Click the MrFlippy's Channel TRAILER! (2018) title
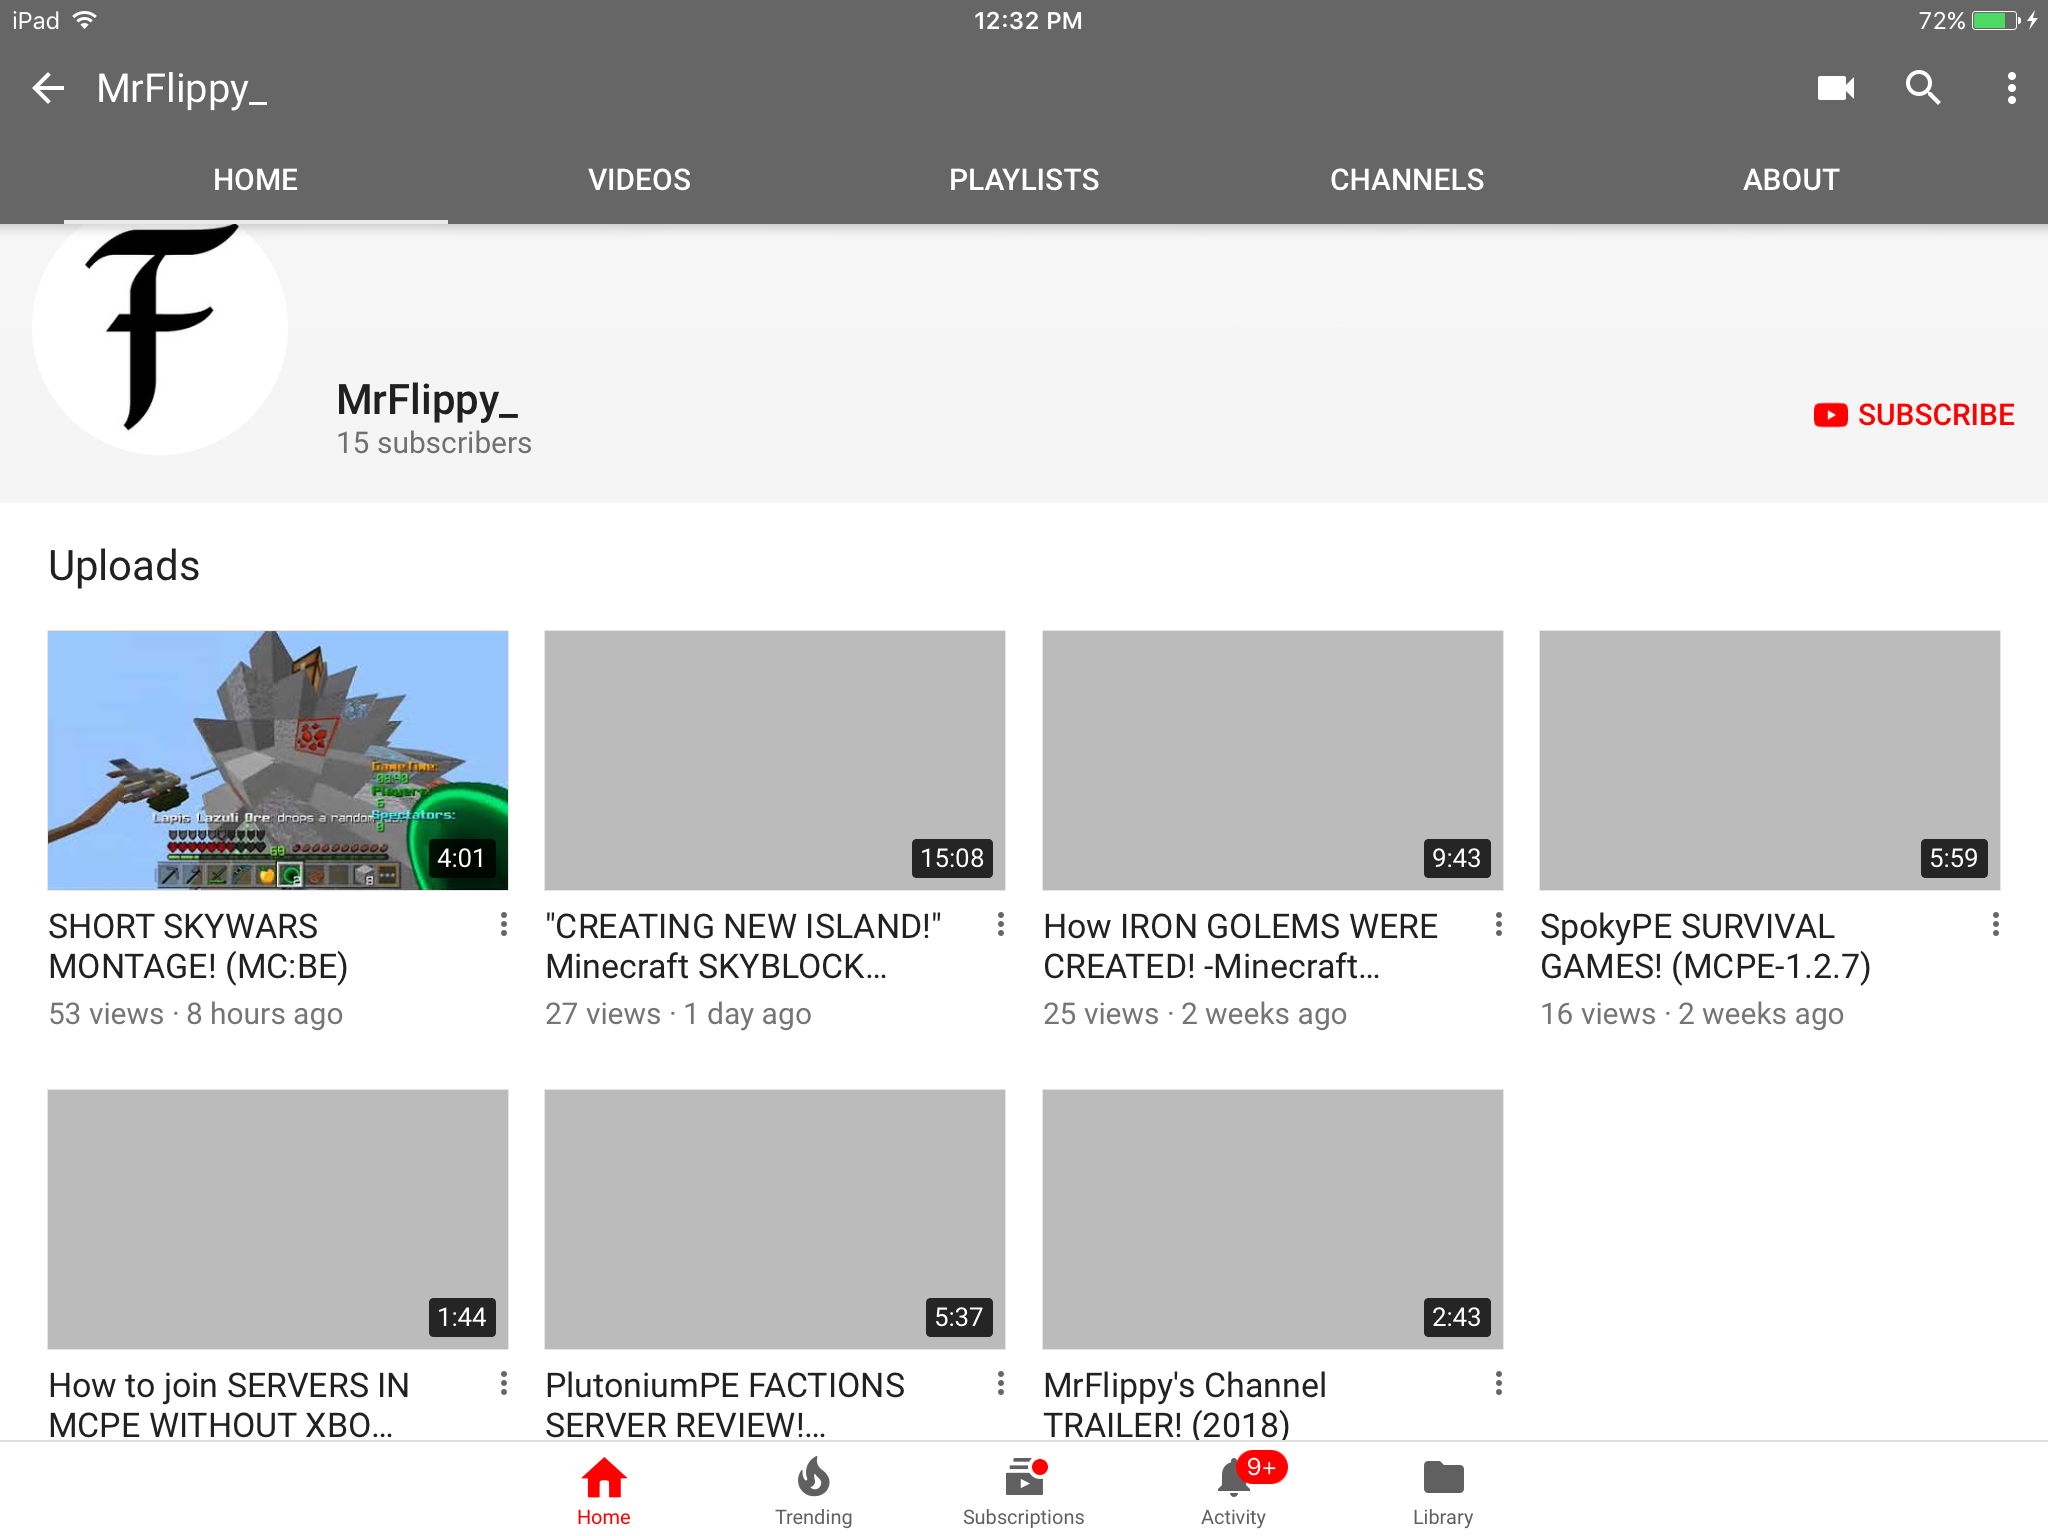The width and height of the screenshot is (2048, 1536). click(x=1185, y=1404)
